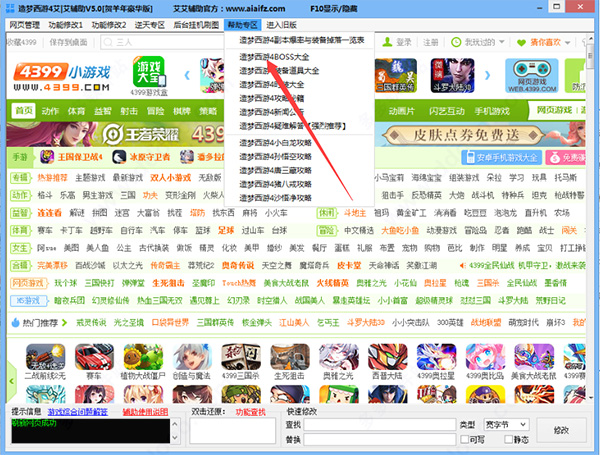This screenshot has width=600, height=455.
Task: Open the 二战前线2无 game icon
Action: point(45,357)
